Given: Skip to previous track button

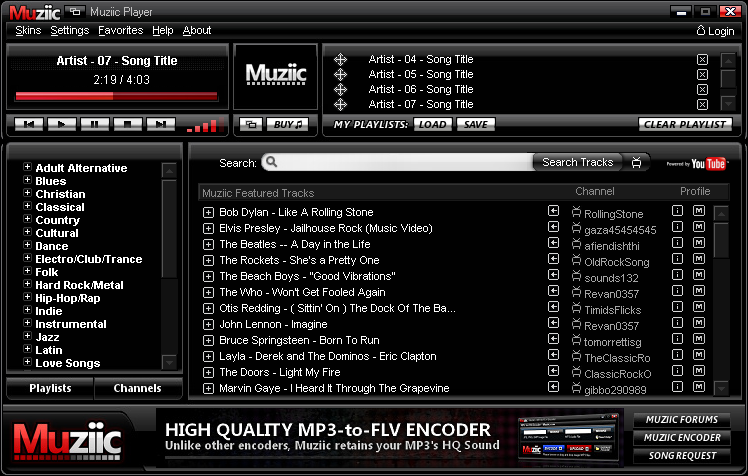Looking at the screenshot, I should coord(29,124).
